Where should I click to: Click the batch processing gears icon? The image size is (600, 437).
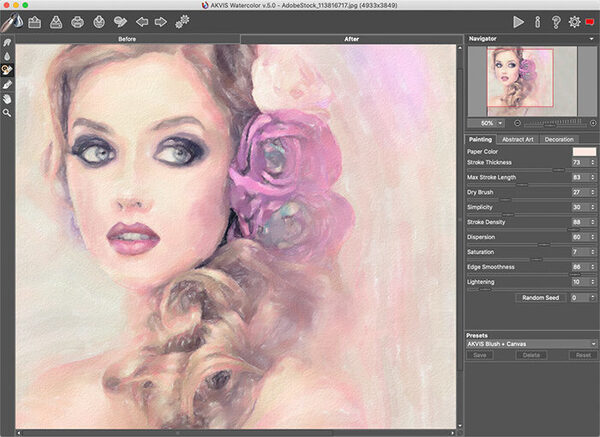(x=182, y=20)
